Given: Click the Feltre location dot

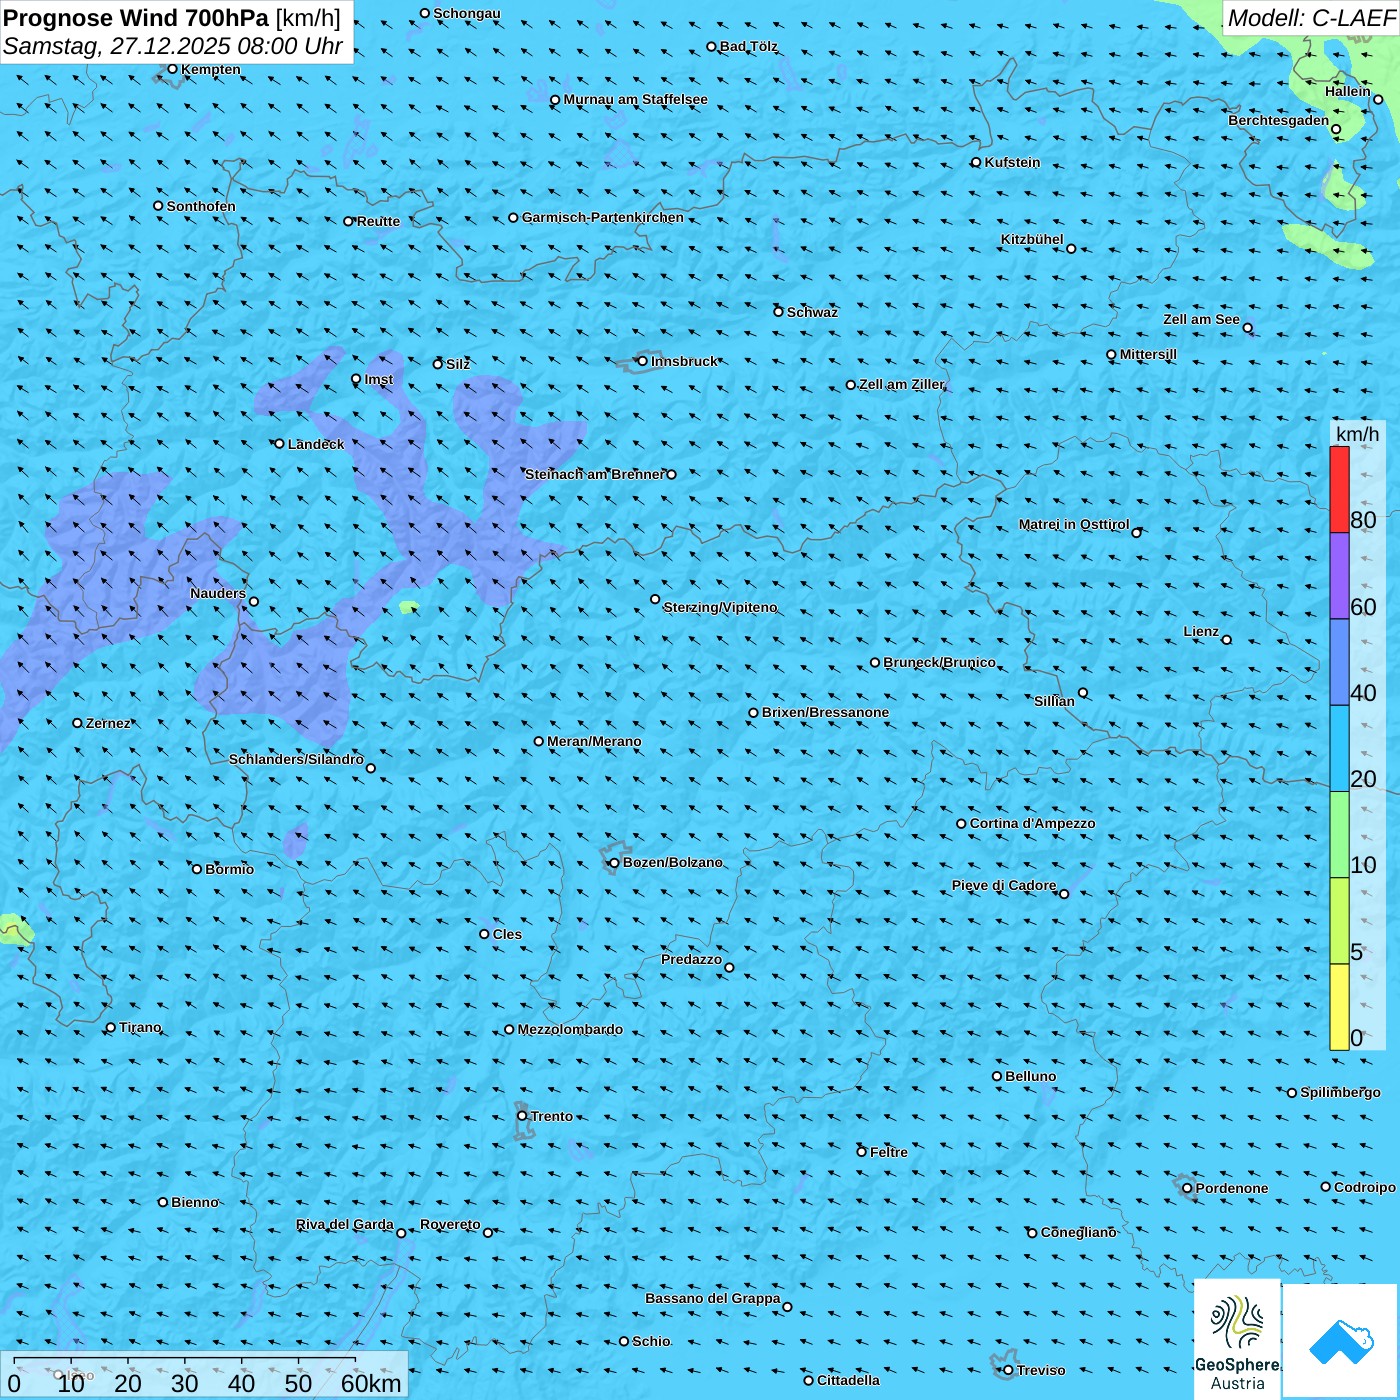Looking at the screenshot, I should pos(862,1152).
